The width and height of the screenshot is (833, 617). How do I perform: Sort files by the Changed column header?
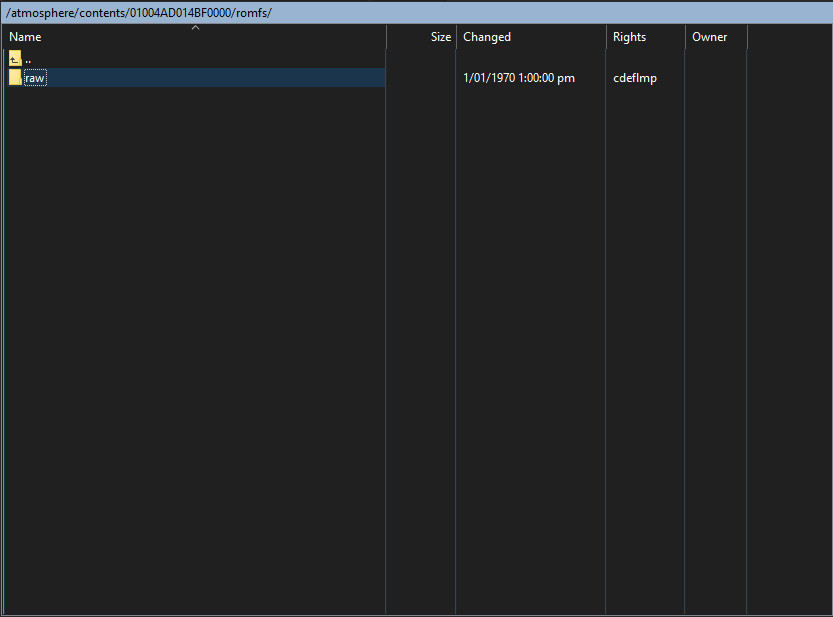487,37
